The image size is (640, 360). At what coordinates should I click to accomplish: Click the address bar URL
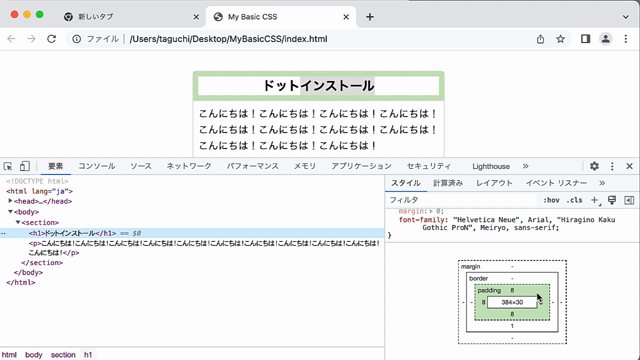228,39
